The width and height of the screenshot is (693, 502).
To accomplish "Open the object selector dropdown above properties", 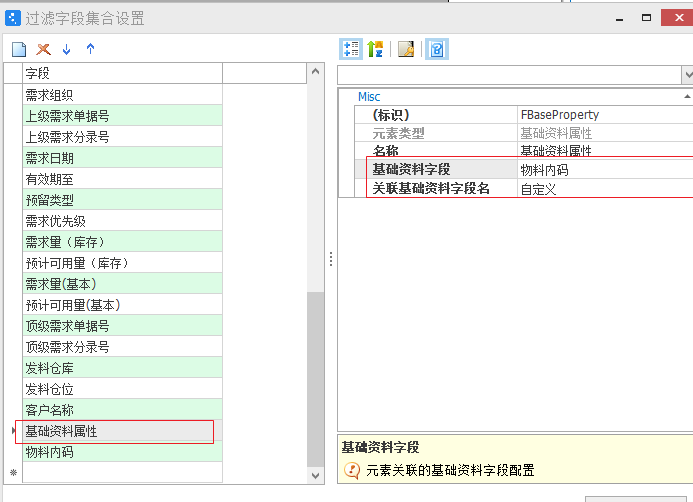I will [687, 75].
